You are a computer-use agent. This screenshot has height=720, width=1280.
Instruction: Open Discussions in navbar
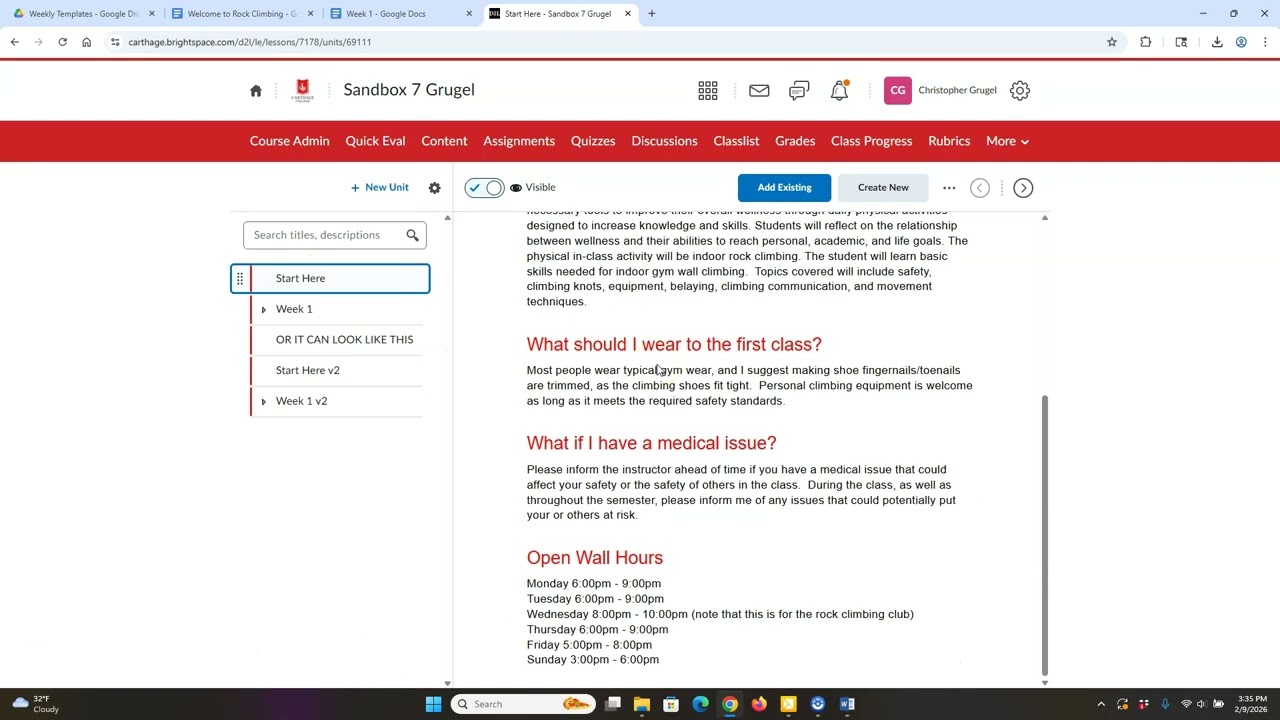point(664,141)
